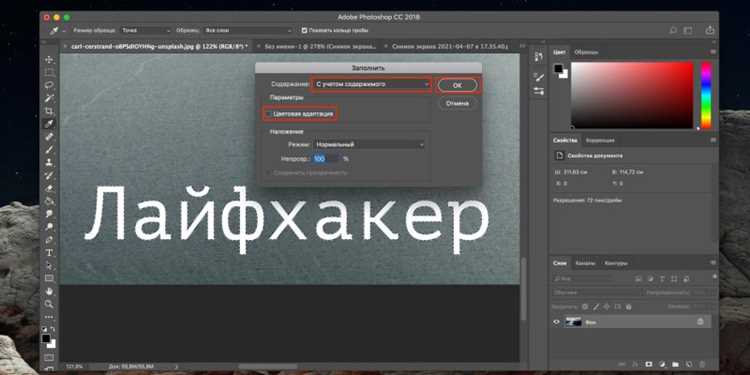
Task: Select the Lasso tool
Action: (49, 86)
